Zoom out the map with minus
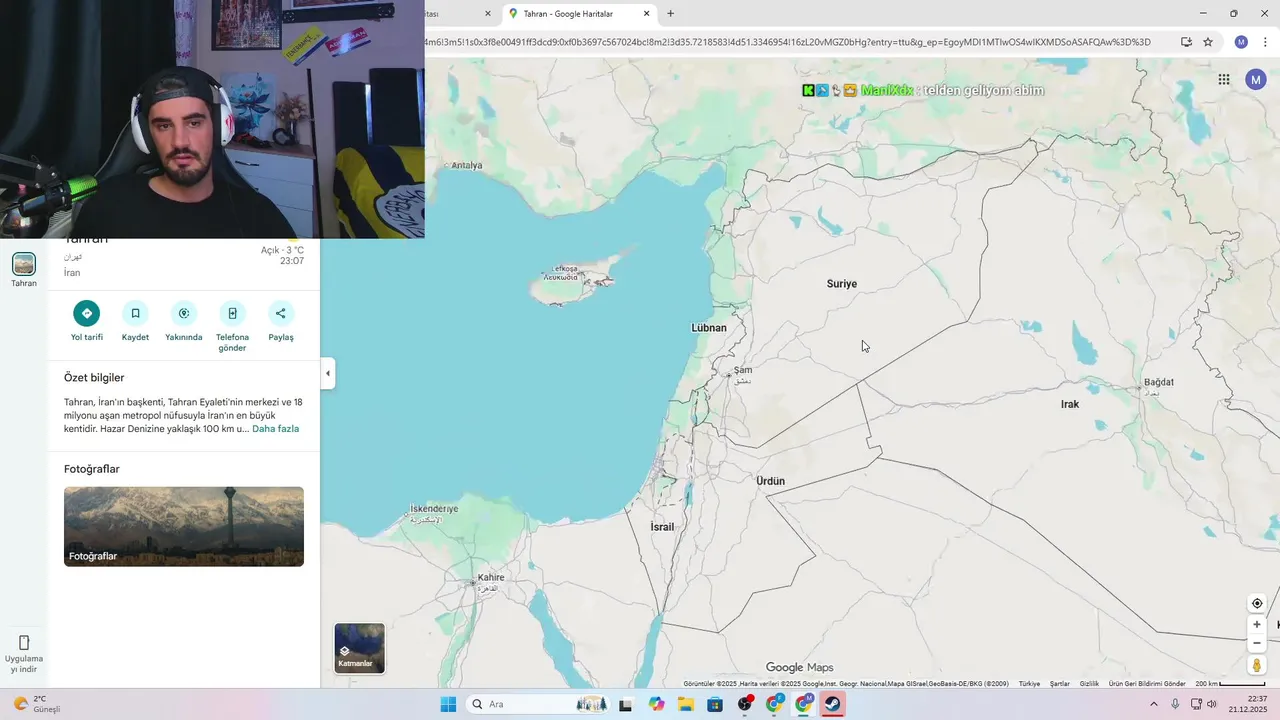The width and height of the screenshot is (1280, 720). pyautogui.click(x=1257, y=643)
